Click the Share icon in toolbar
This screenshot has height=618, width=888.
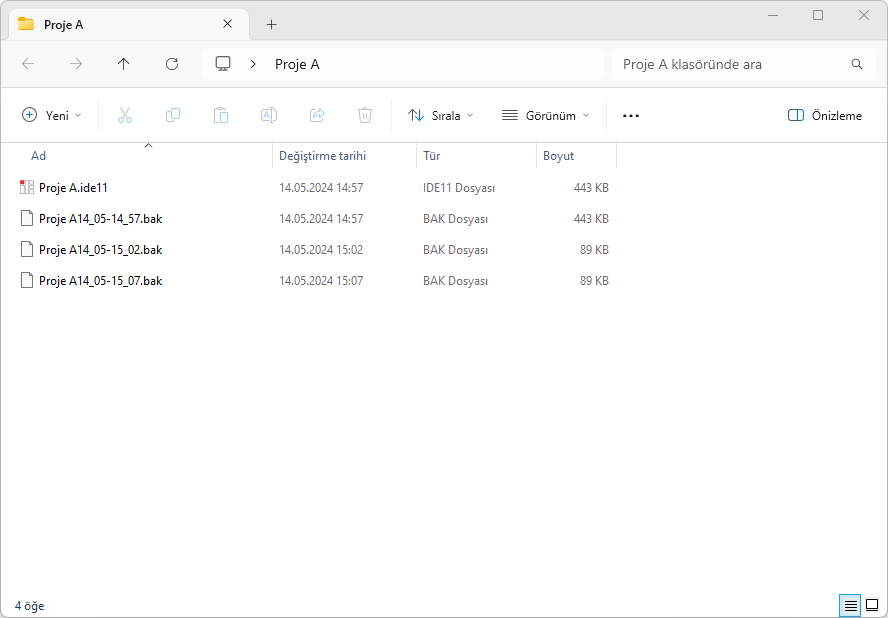click(317, 115)
